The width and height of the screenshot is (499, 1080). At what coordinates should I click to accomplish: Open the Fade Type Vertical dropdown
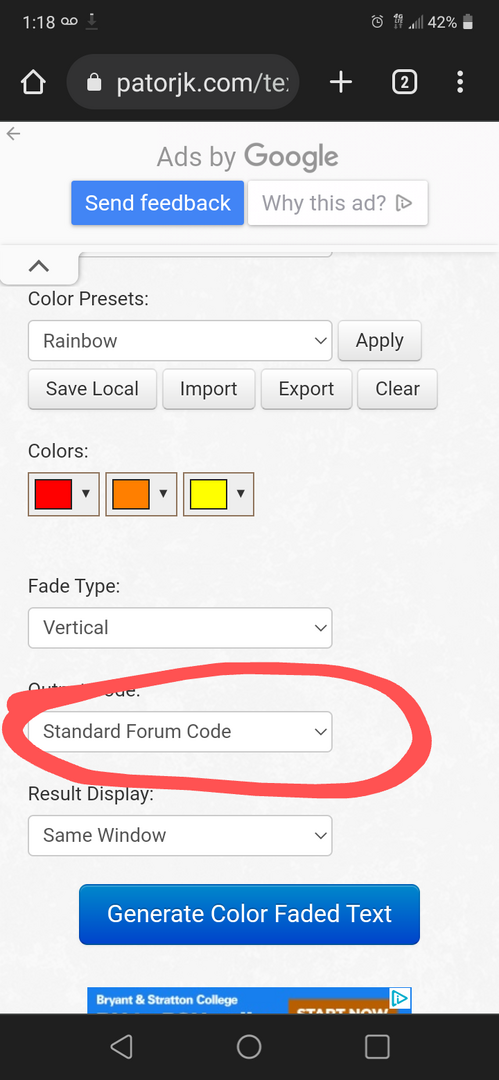pyautogui.click(x=180, y=627)
